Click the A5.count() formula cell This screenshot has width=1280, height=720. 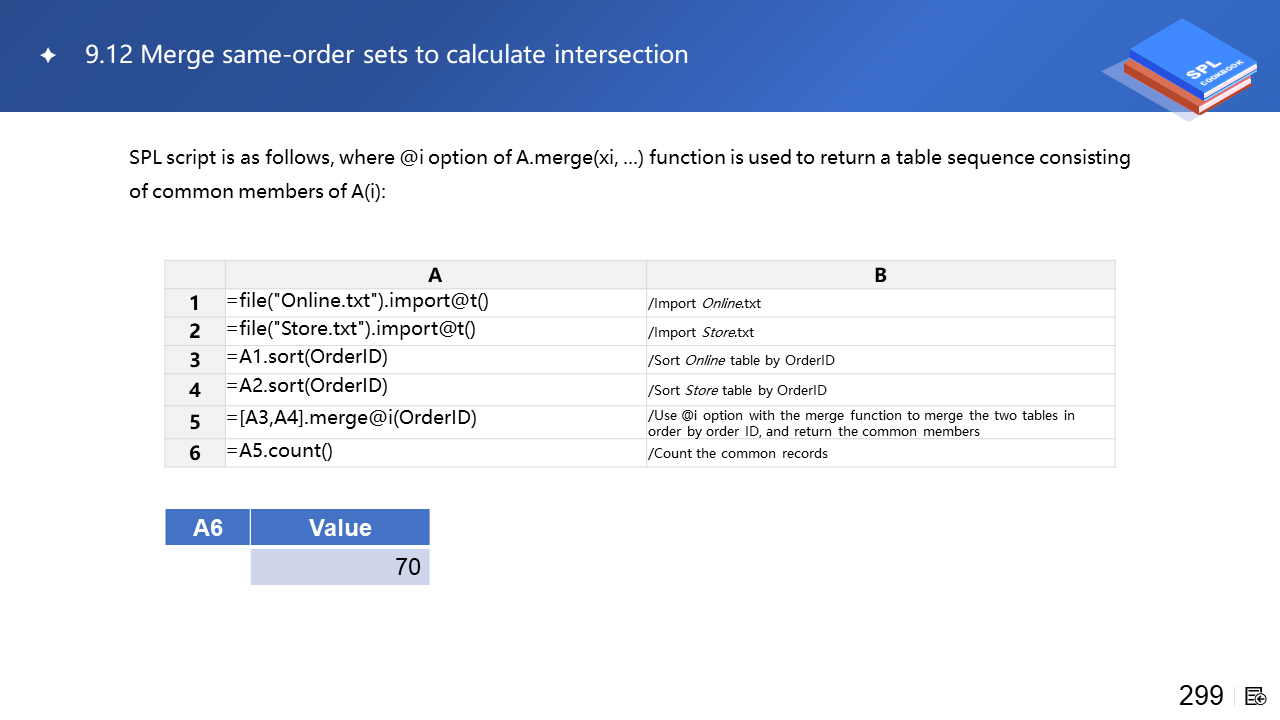pos(280,450)
